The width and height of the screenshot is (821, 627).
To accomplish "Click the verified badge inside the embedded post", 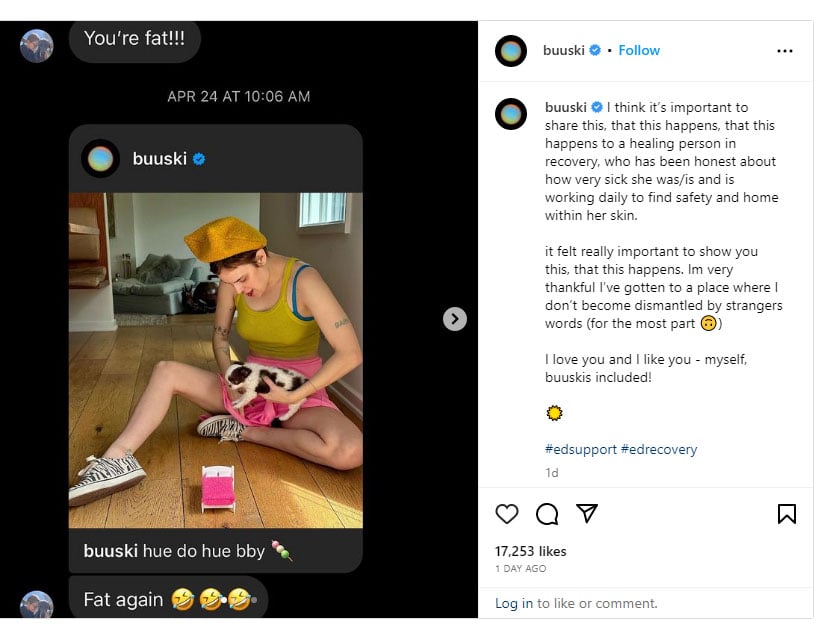I will 198,157.
